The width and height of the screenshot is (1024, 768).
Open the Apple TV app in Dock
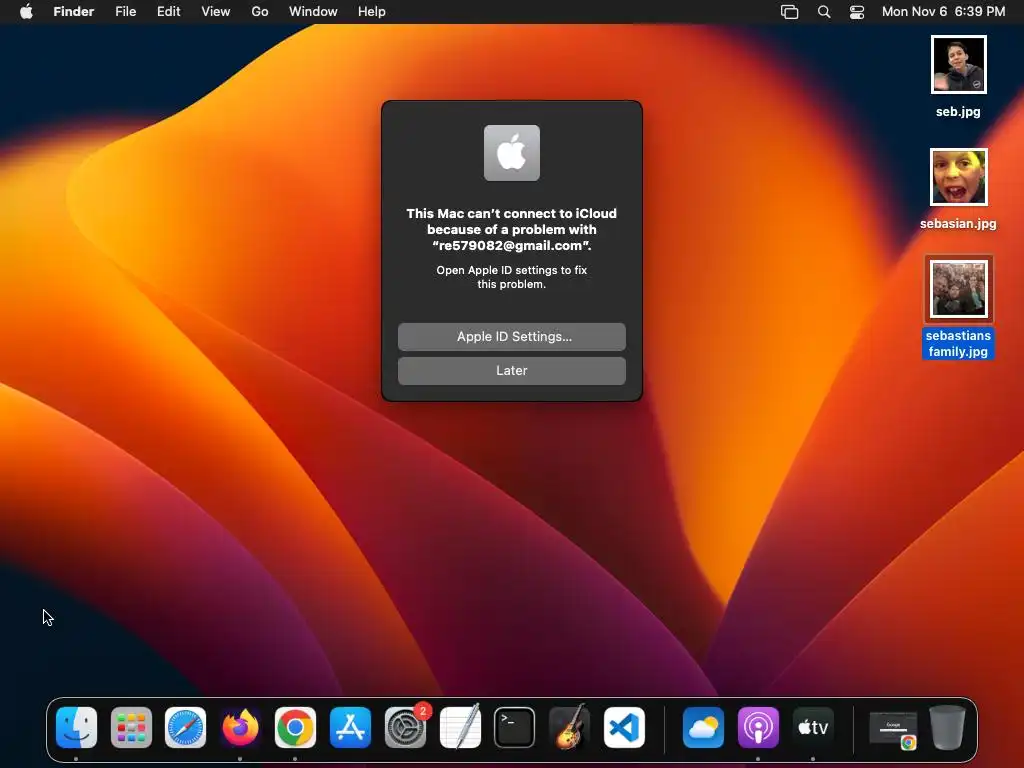click(813, 728)
